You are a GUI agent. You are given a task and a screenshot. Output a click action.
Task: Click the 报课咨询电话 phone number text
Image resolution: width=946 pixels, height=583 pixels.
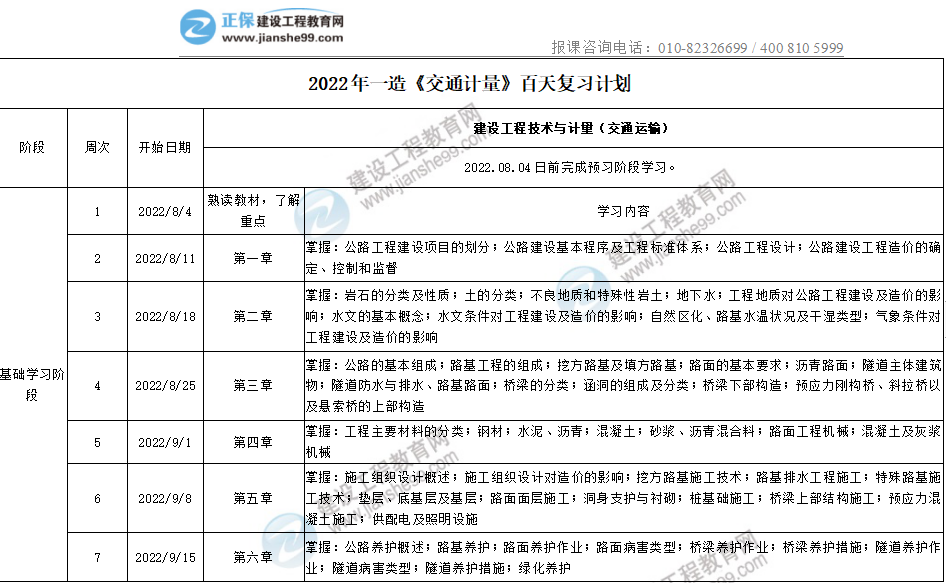697,48
